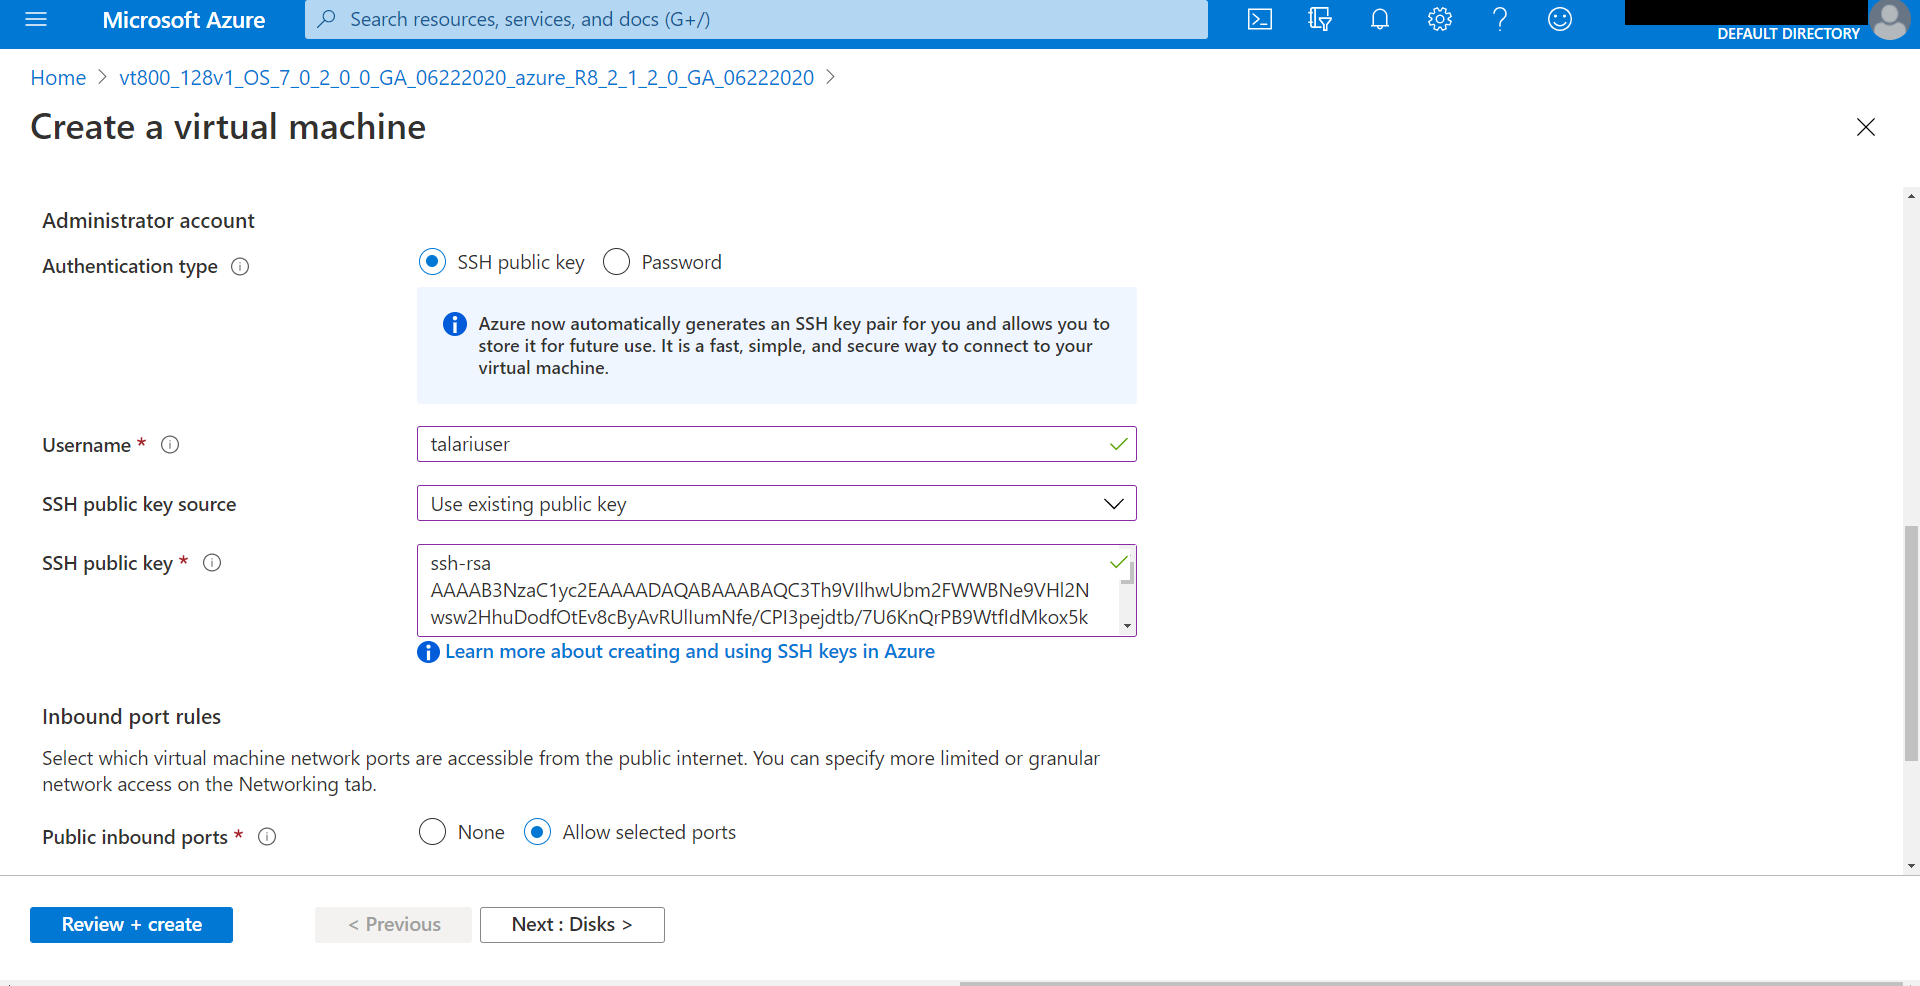
Task: Launch Cloud Shell from the top bar
Action: (1259, 19)
